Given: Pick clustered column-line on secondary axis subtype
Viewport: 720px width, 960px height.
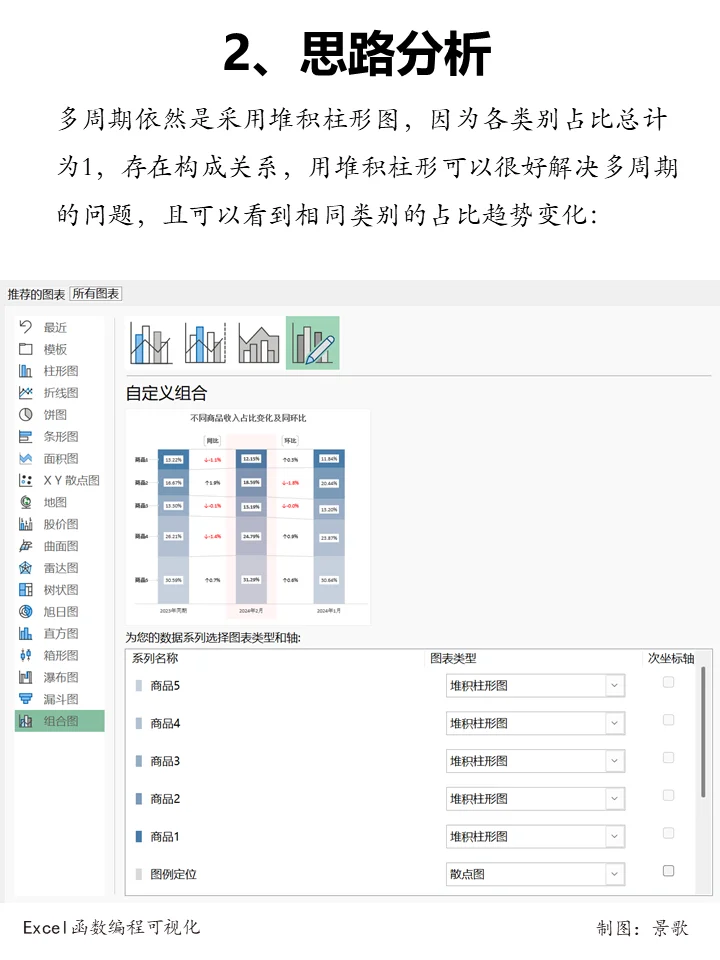Looking at the screenshot, I should (x=205, y=343).
